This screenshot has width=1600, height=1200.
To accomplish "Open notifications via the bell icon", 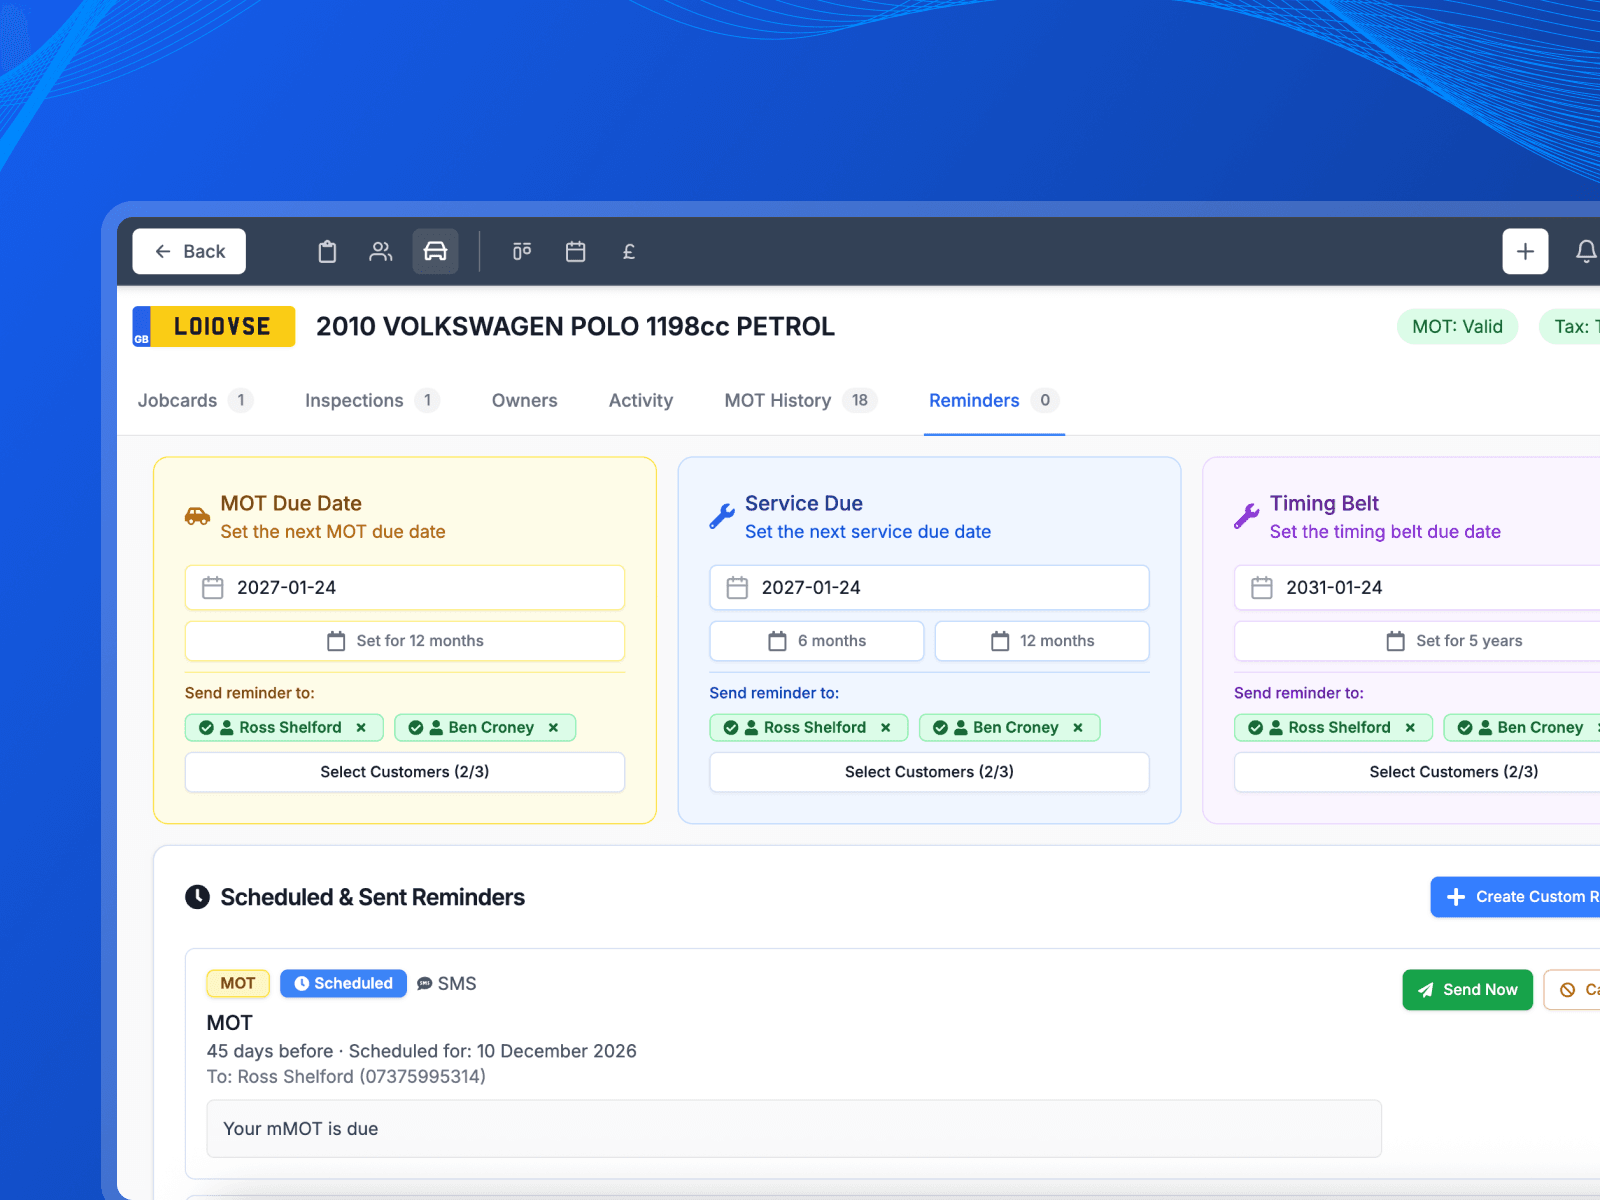I will (x=1586, y=251).
